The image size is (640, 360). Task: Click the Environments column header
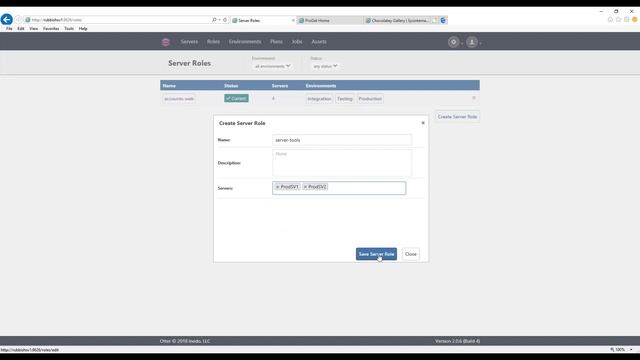(x=321, y=86)
